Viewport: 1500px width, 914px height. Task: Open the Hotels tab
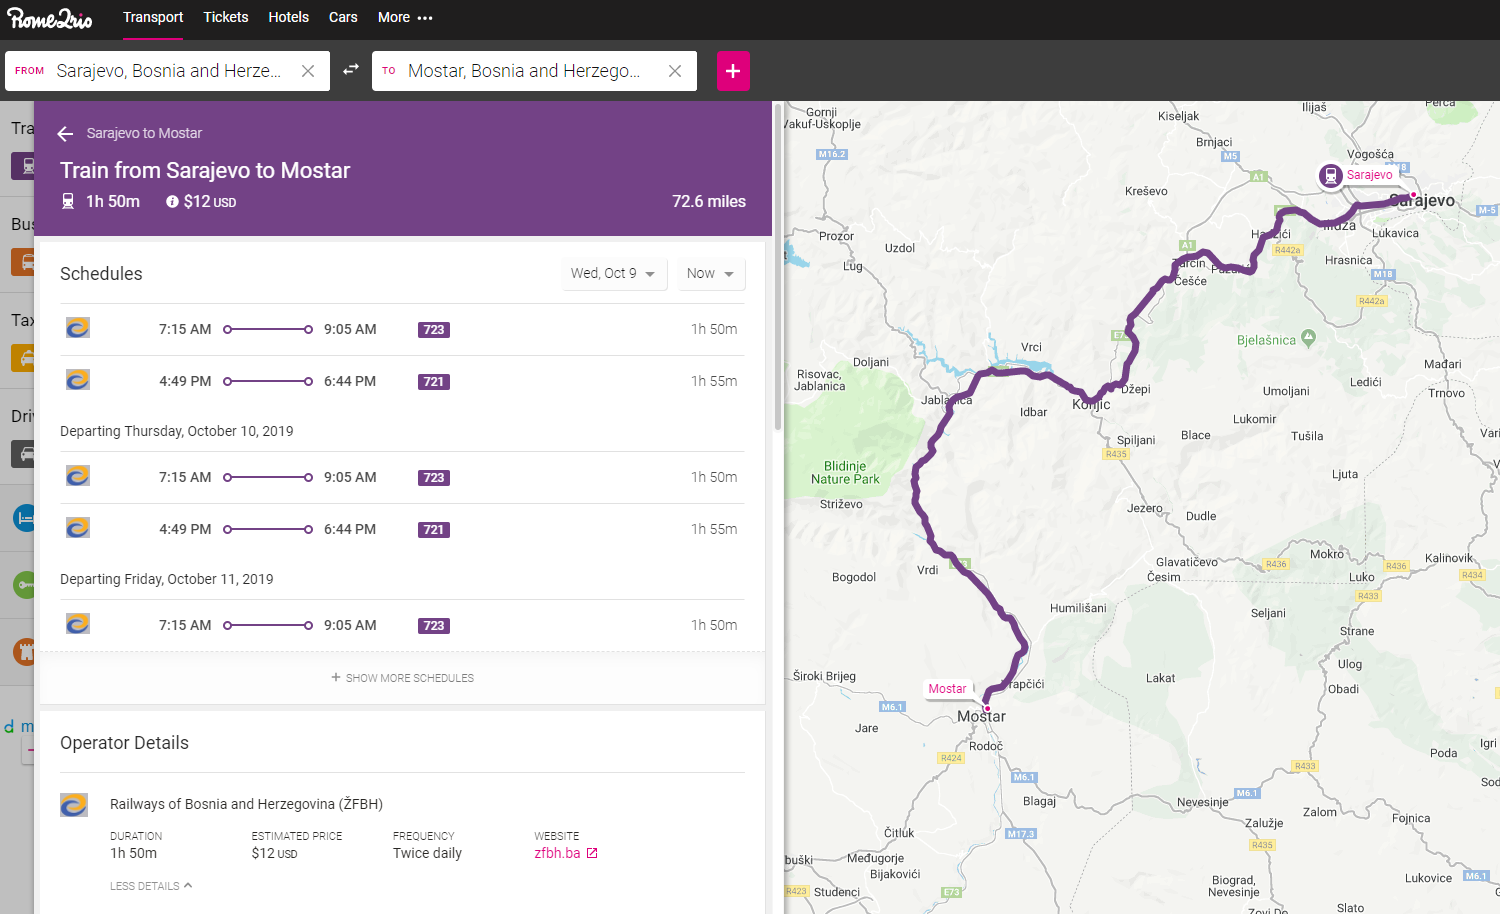pos(288,18)
